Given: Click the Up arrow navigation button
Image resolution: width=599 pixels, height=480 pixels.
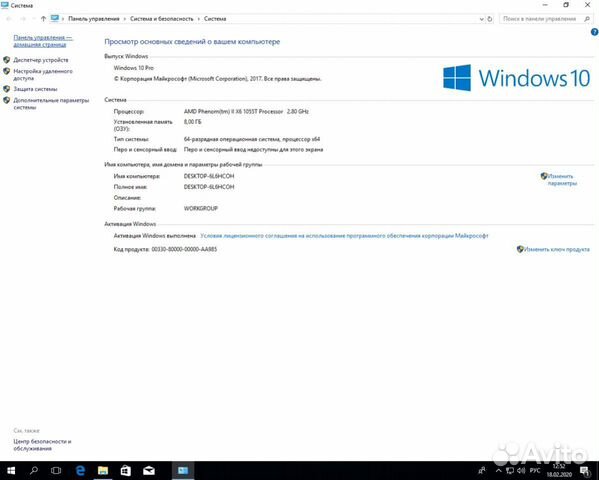Looking at the screenshot, I should (x=43, y=19).
